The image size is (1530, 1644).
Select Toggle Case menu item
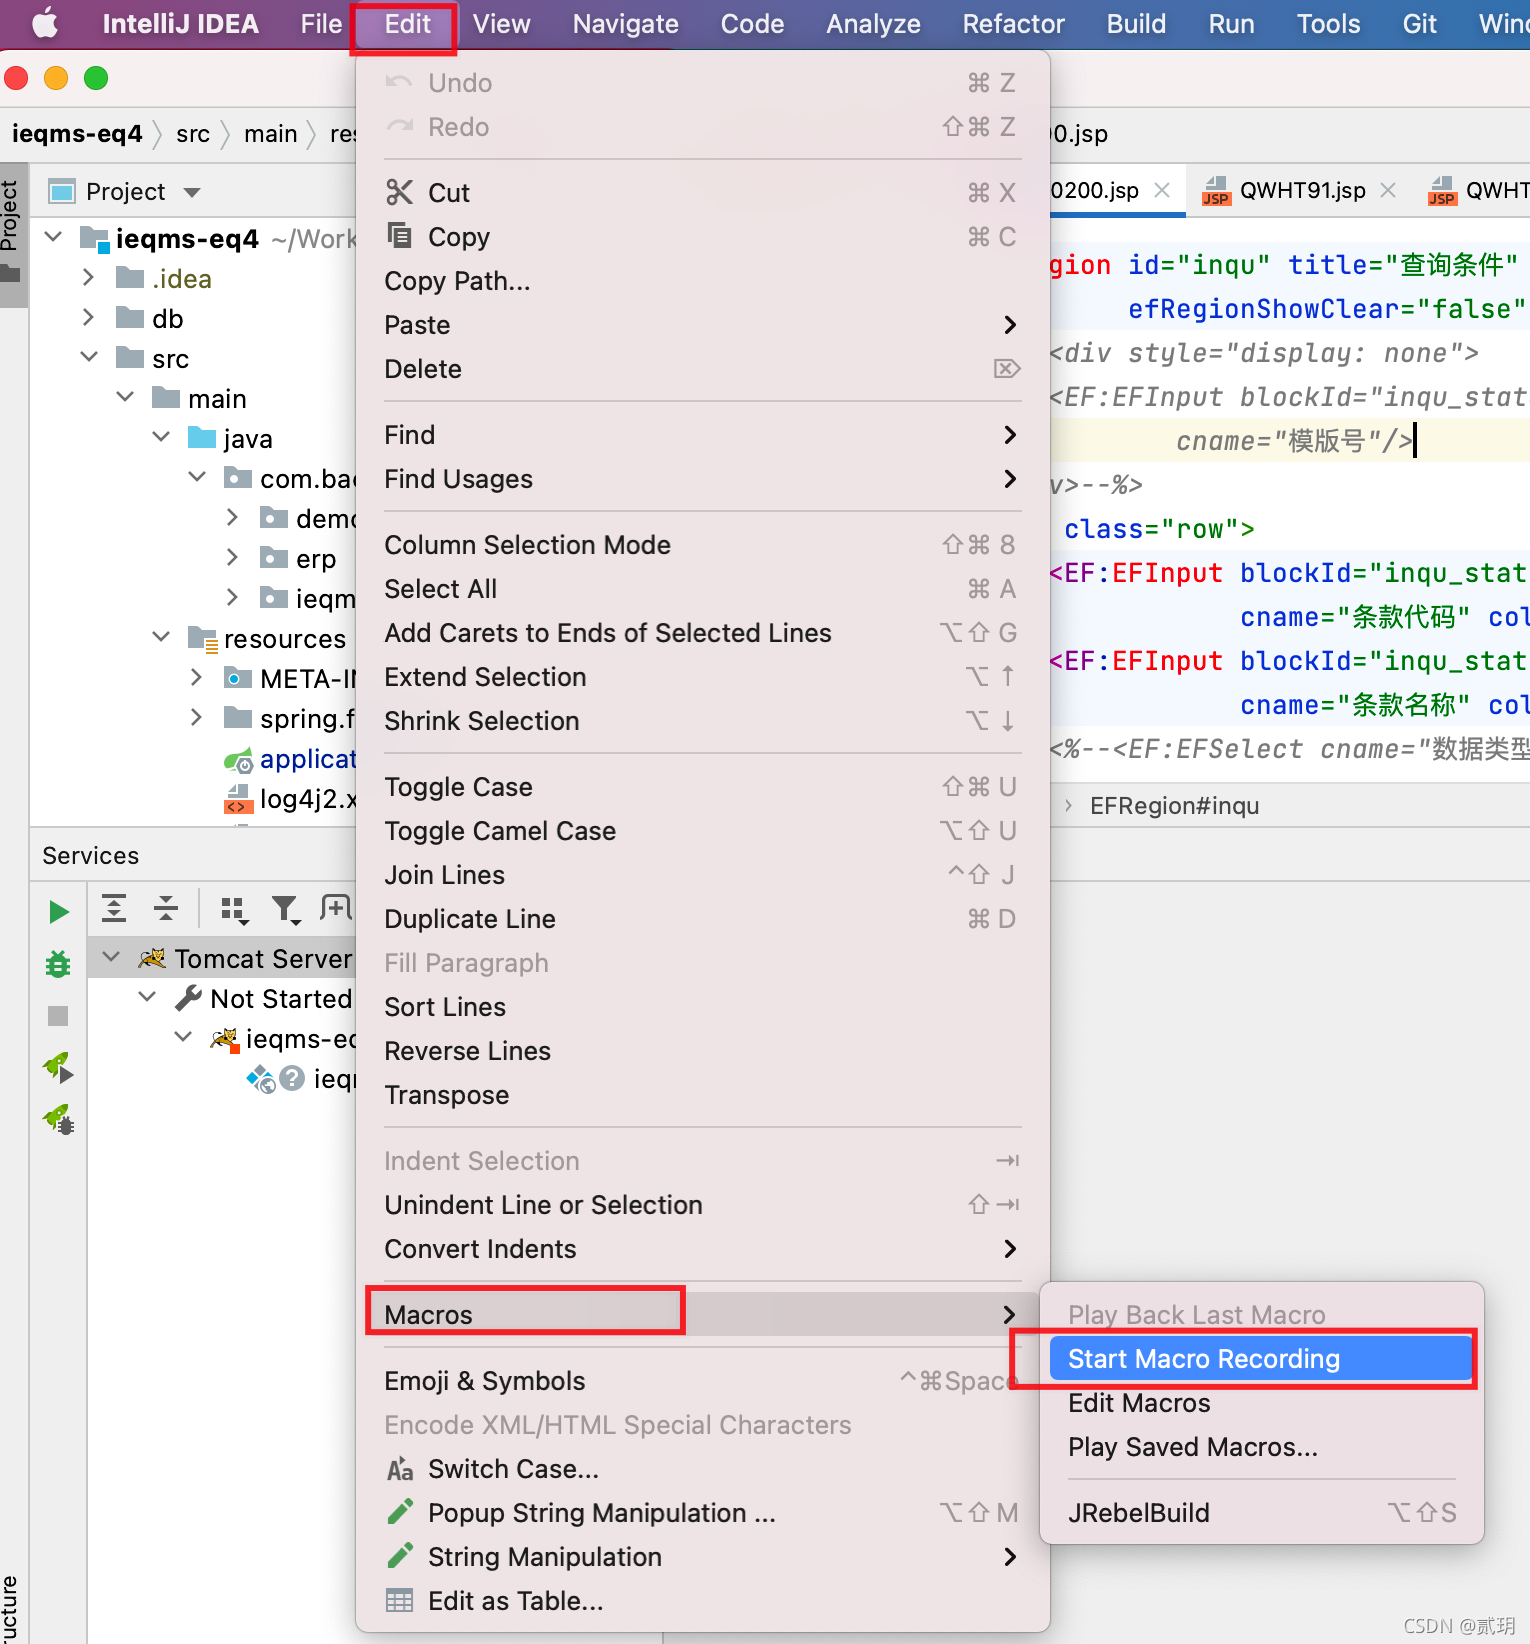[702, 786]
